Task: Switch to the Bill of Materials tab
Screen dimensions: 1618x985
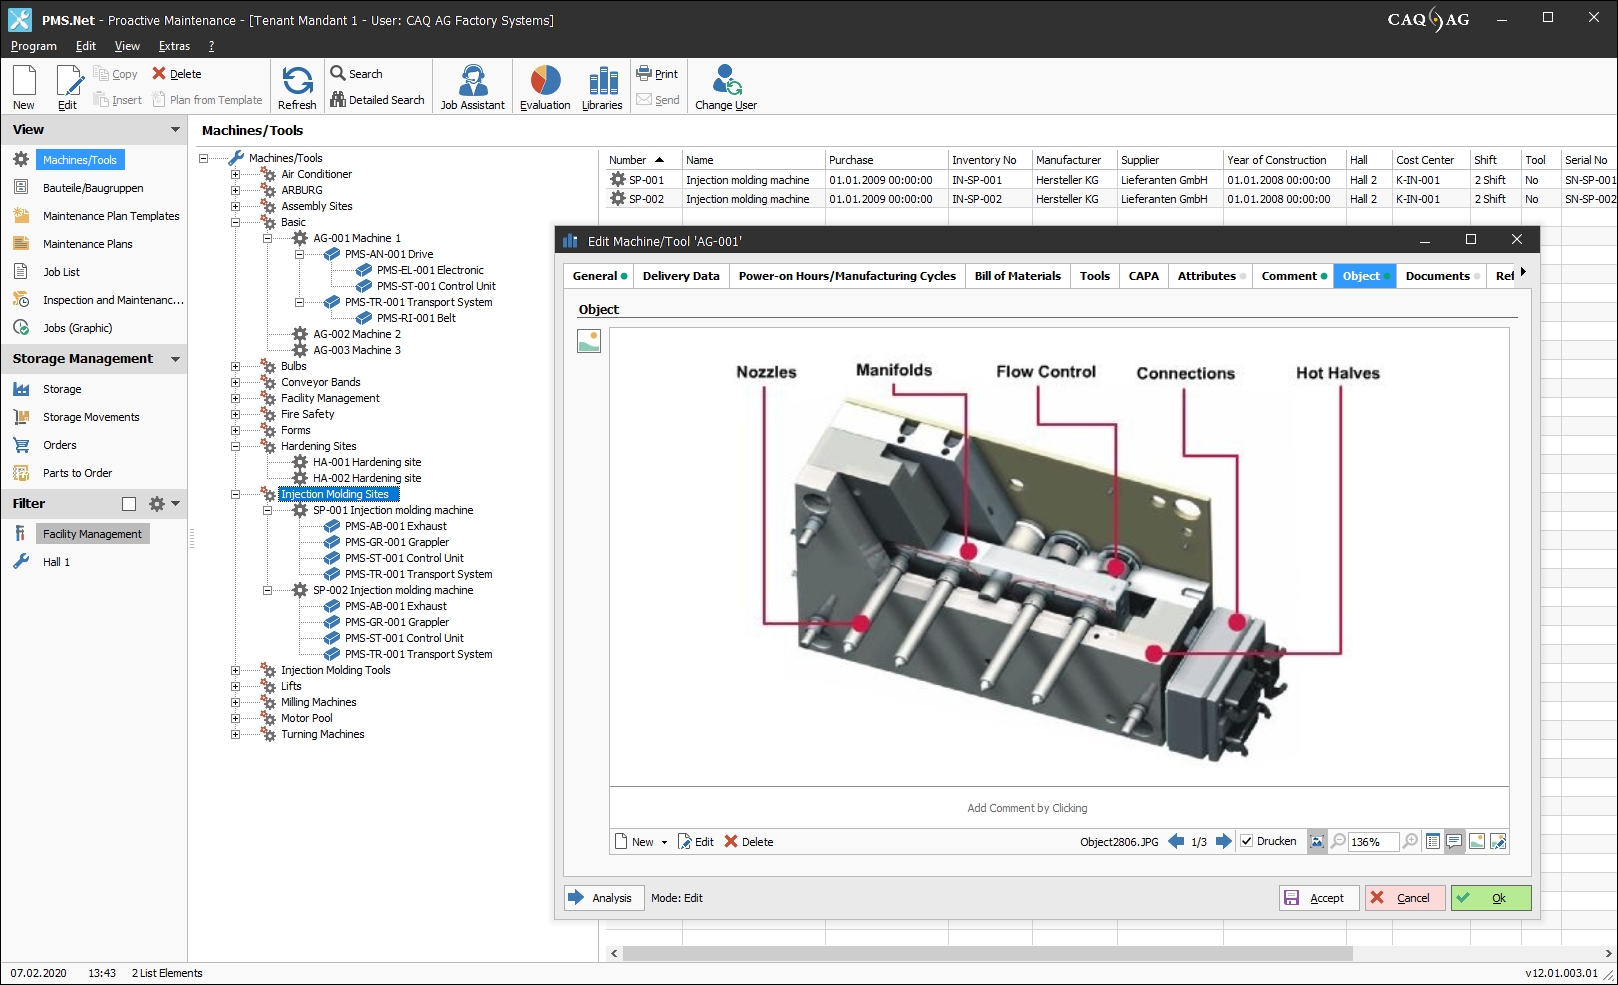Action: point(1017,276)
